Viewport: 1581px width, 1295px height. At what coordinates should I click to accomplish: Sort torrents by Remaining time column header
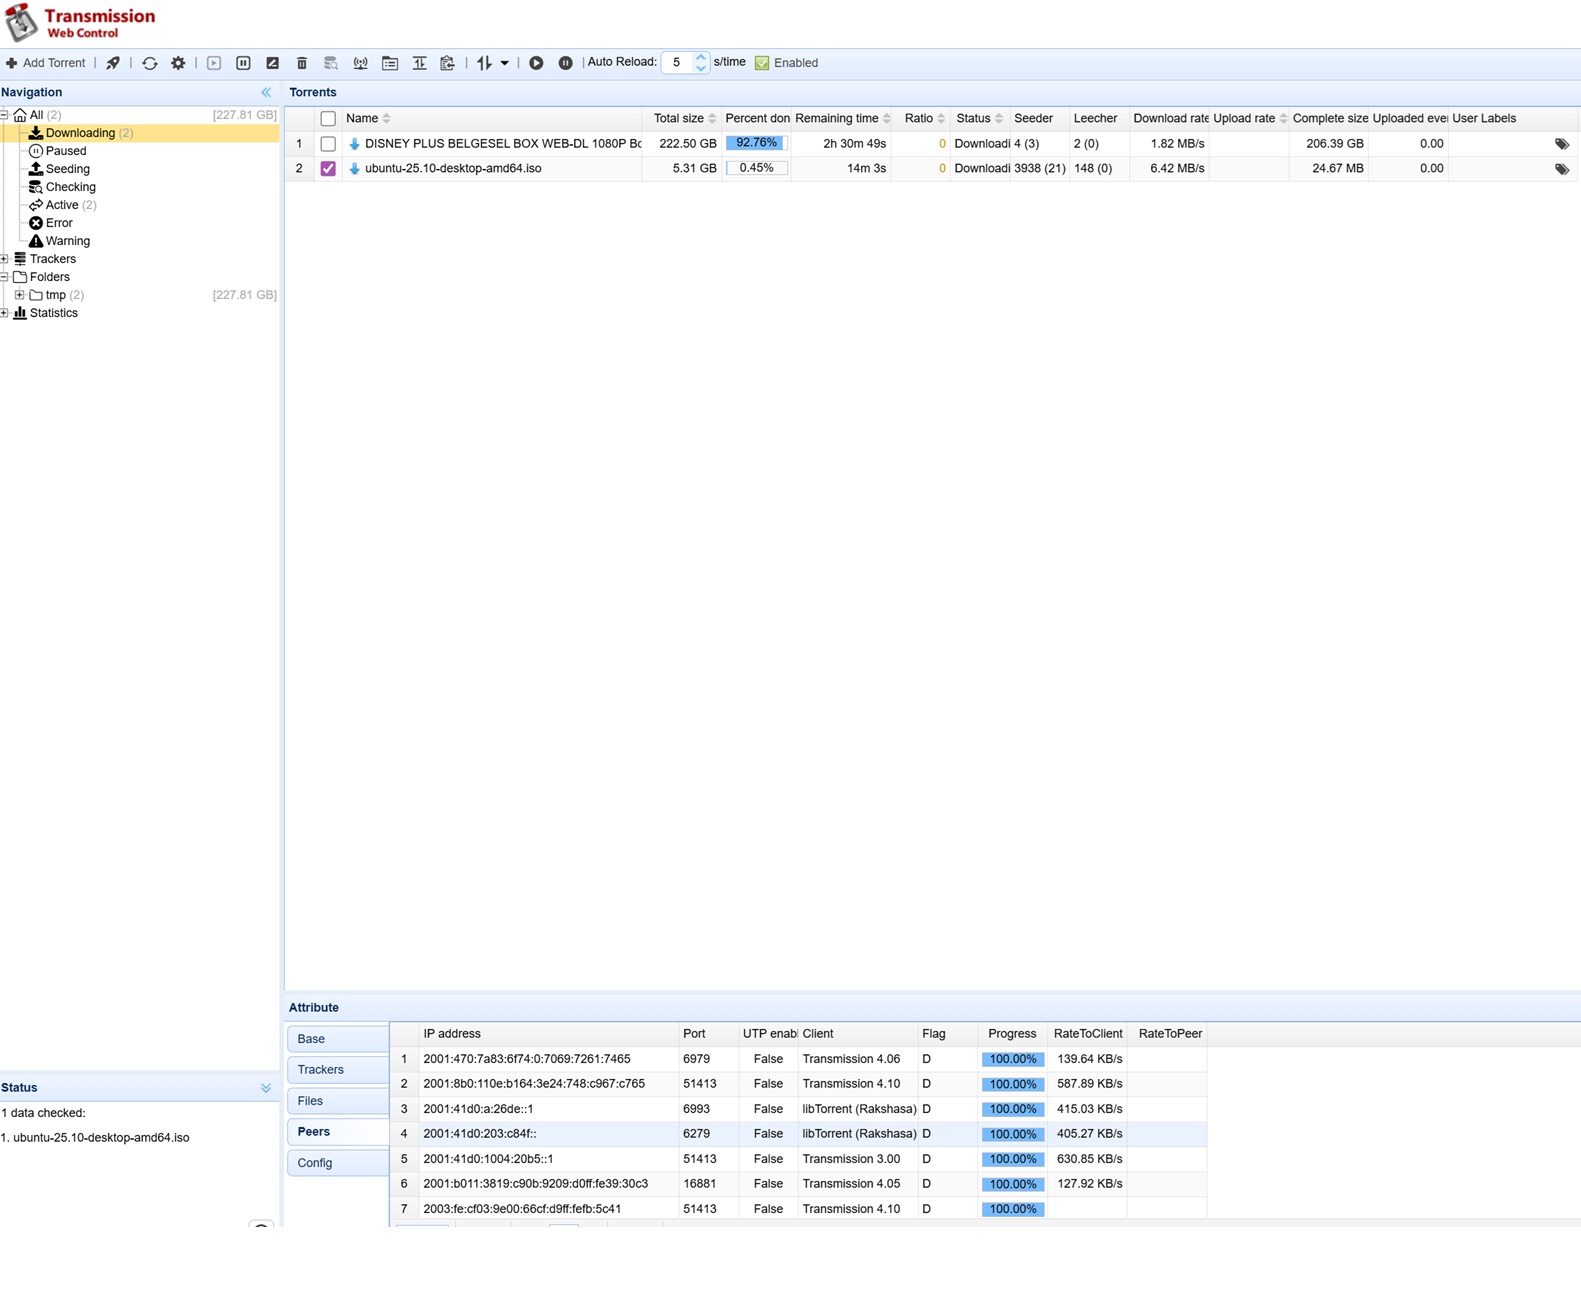[x=843, y=119]
